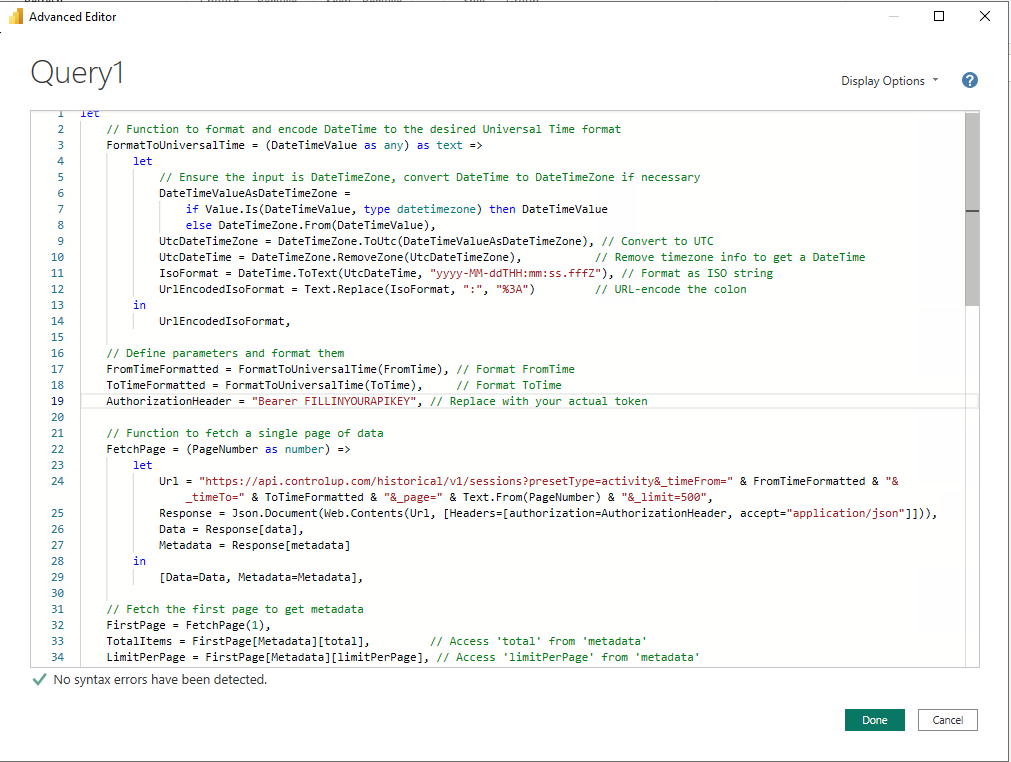This screenshot has height=762, width=1011.
Task: Click "[Data=Data, Metadata=Metadata]" record line
Action: pos(261,577)
